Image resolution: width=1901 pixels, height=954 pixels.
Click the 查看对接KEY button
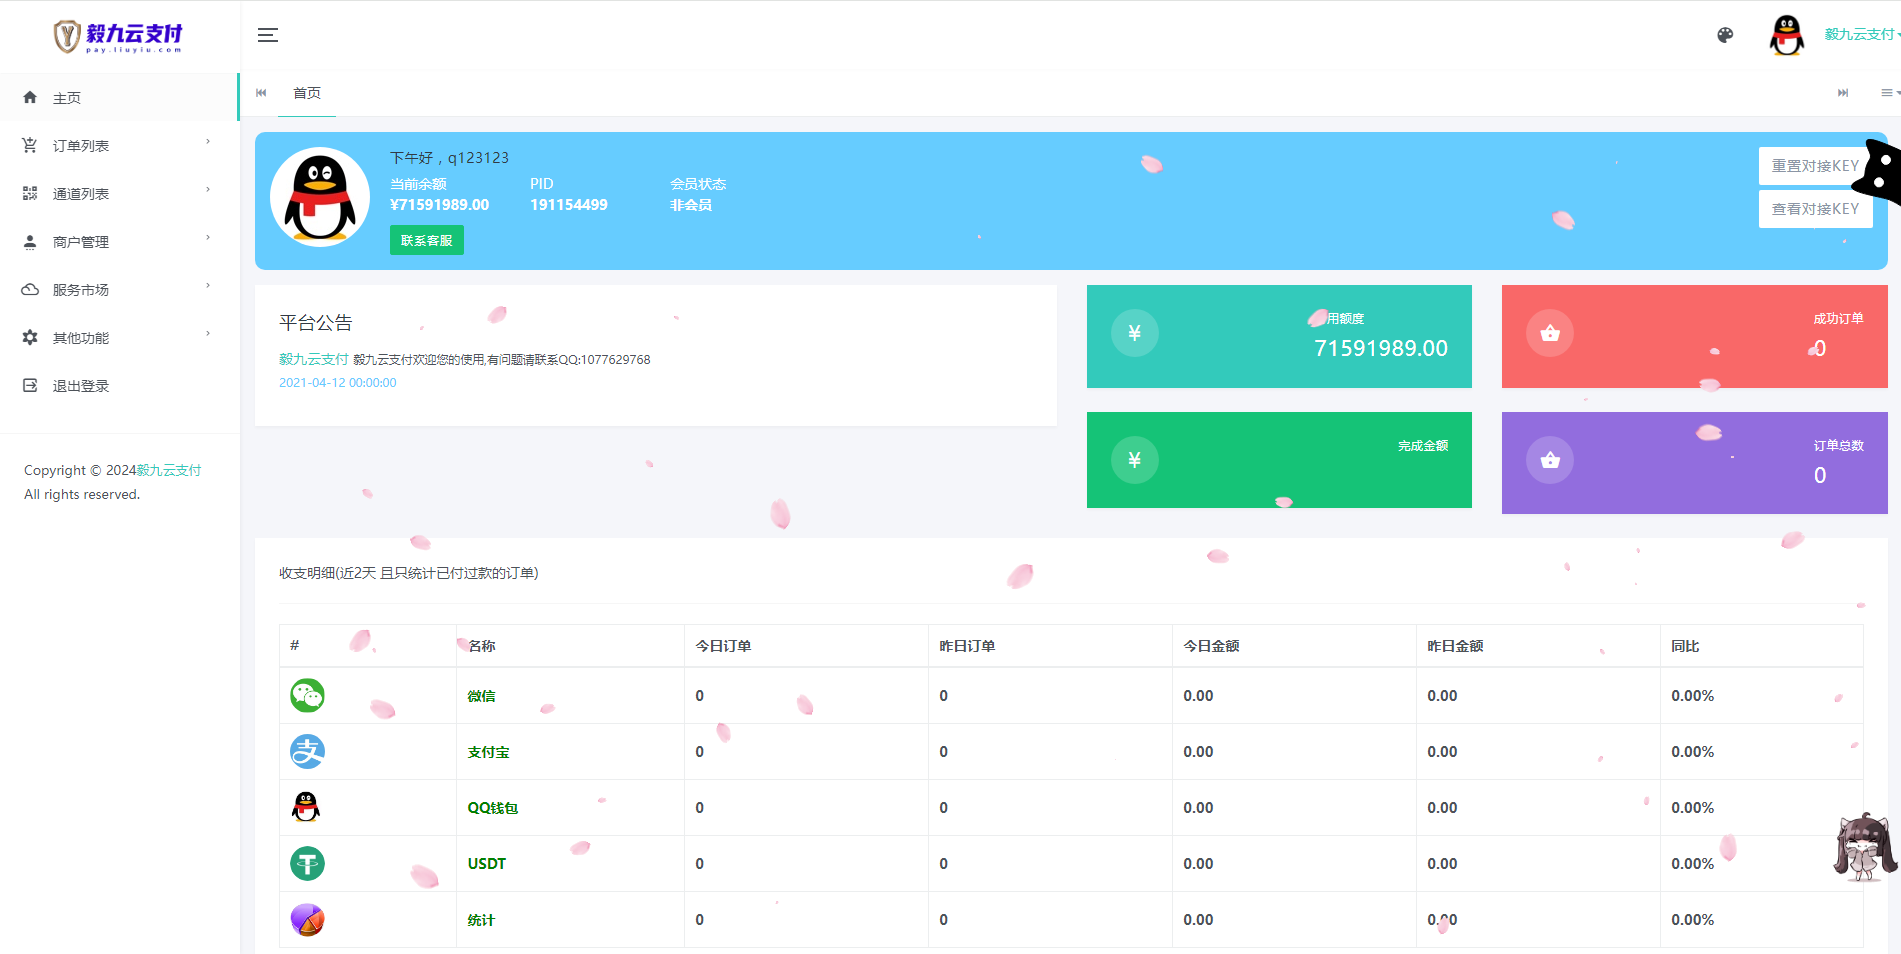(1814, 209)
